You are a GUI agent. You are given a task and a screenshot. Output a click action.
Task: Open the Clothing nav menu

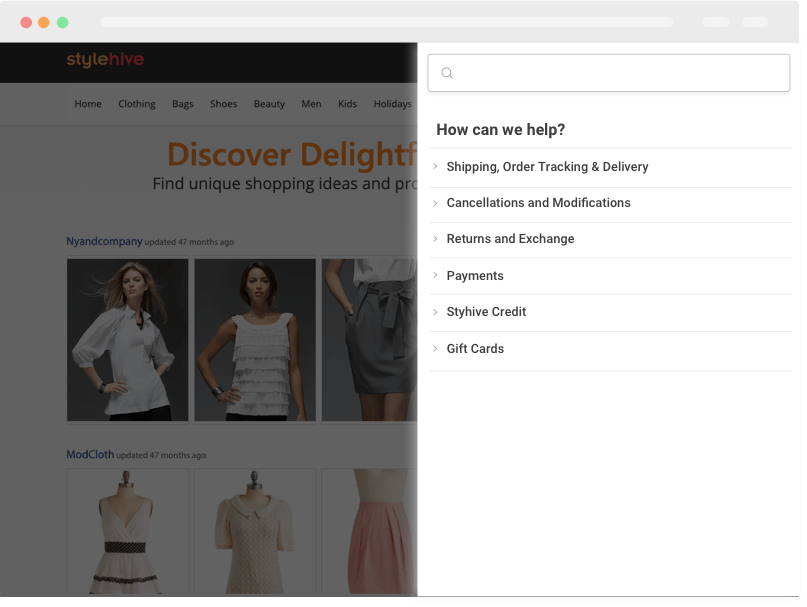click(x=137, y=104)
